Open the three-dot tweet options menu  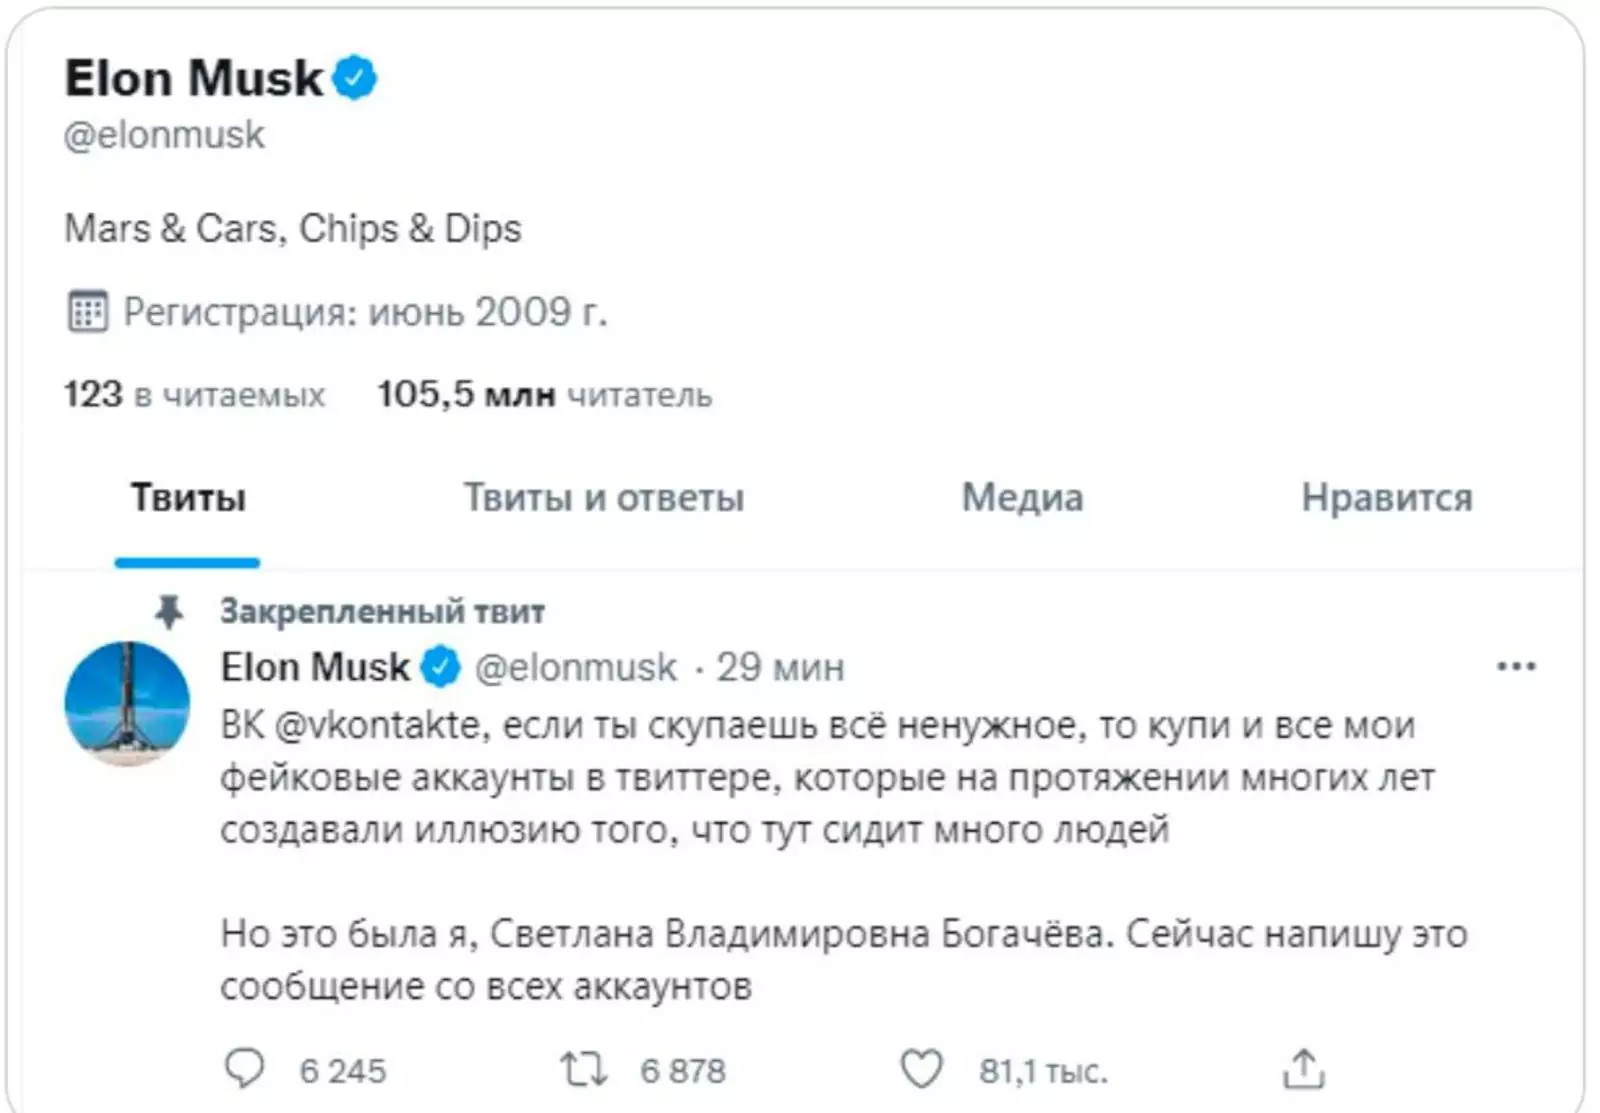1516,667
